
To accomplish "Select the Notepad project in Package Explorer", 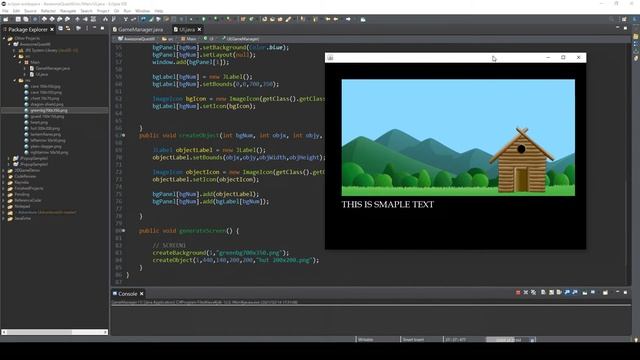I will [x=22, y=206].
